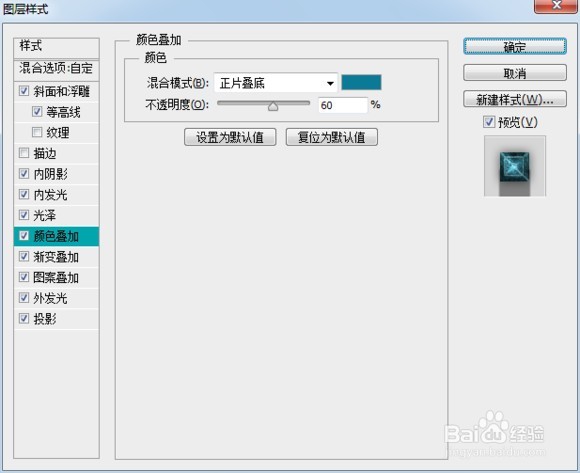
Task: Cancel the dialog with 取消
Action: (515, 73)
